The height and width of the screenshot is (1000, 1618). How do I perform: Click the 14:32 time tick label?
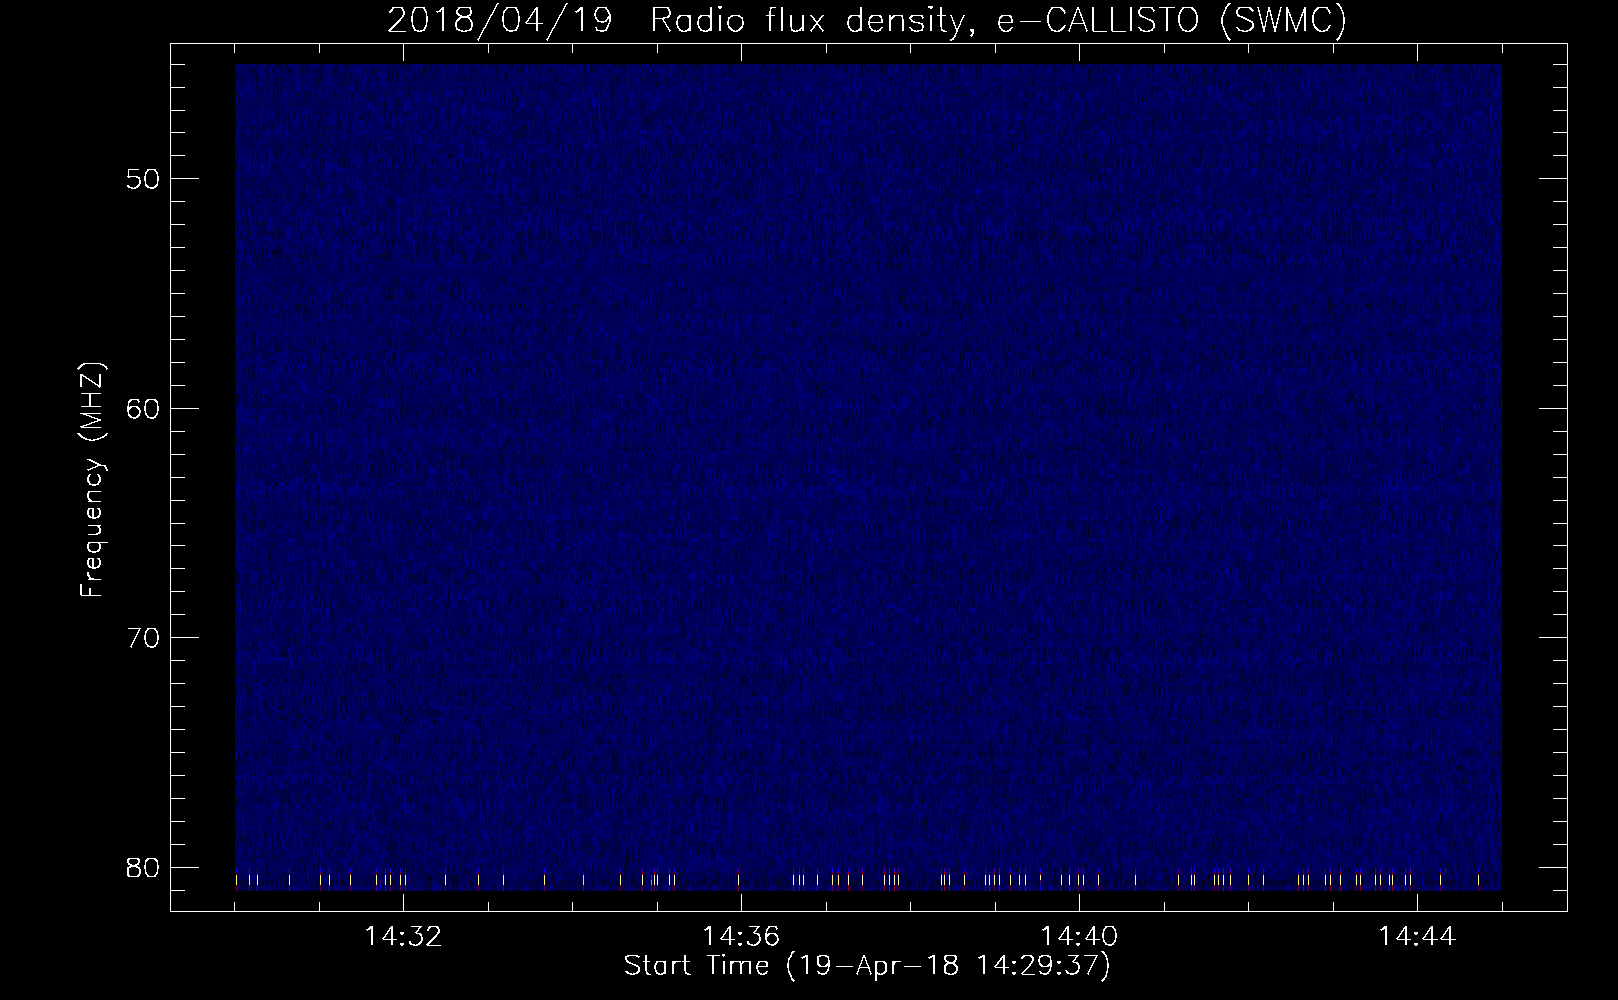point(403,937)
